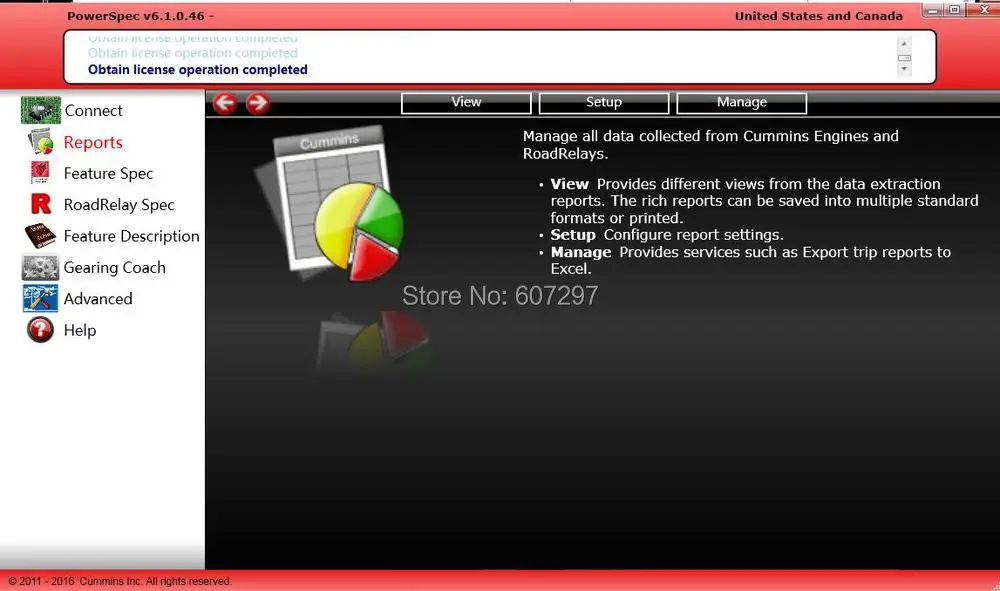
Task: Open Feature Spec section
Action: [x=108, y=173]
